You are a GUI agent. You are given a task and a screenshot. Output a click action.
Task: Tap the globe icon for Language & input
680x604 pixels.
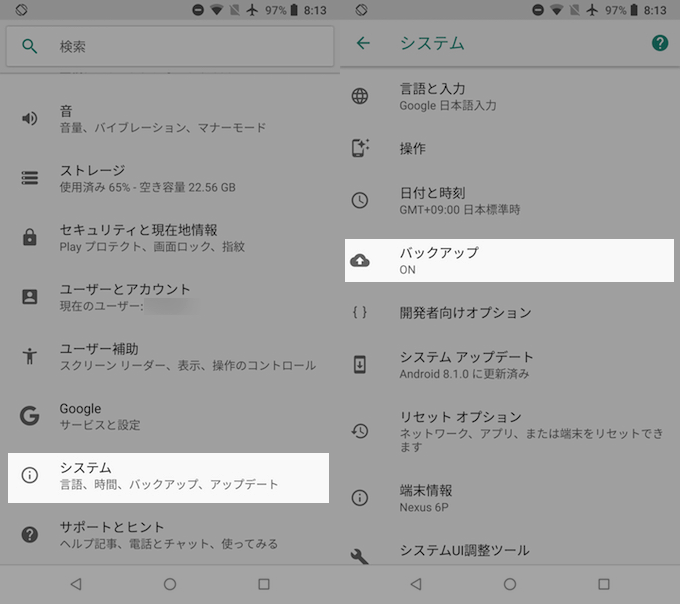point(360,97)
